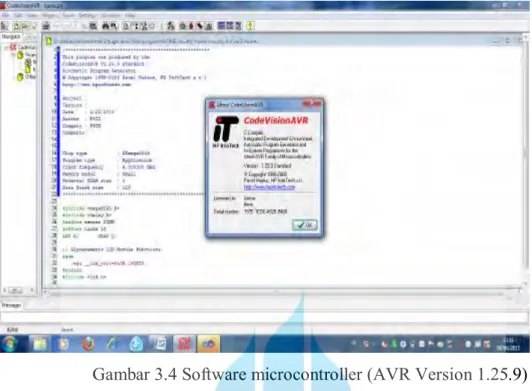Click the editor horizontal scrollbar
Screen dimensions: 532x391
point(283,292)
